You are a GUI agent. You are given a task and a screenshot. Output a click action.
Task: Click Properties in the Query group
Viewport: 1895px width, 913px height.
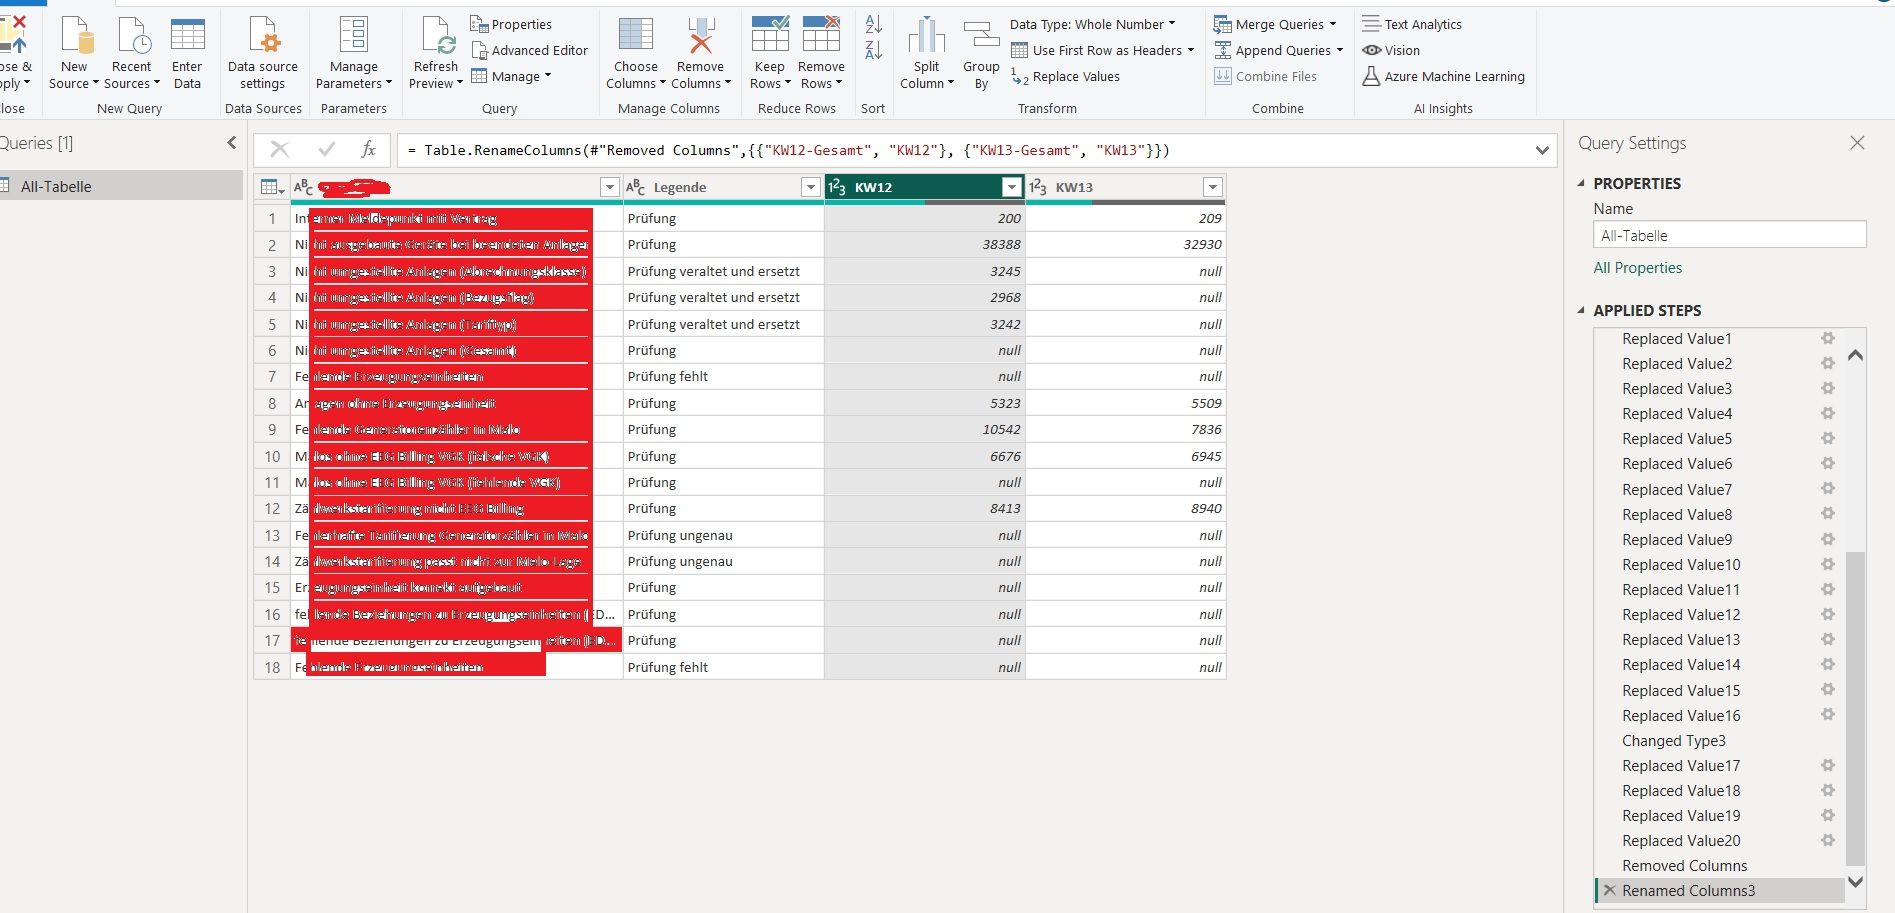click(511, 24)
